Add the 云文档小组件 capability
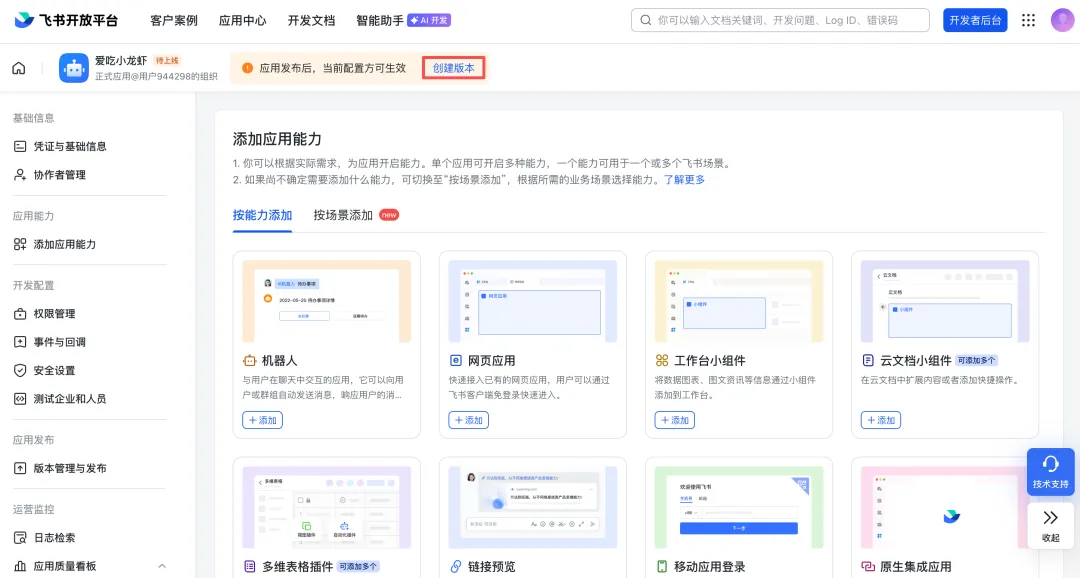 881,420
